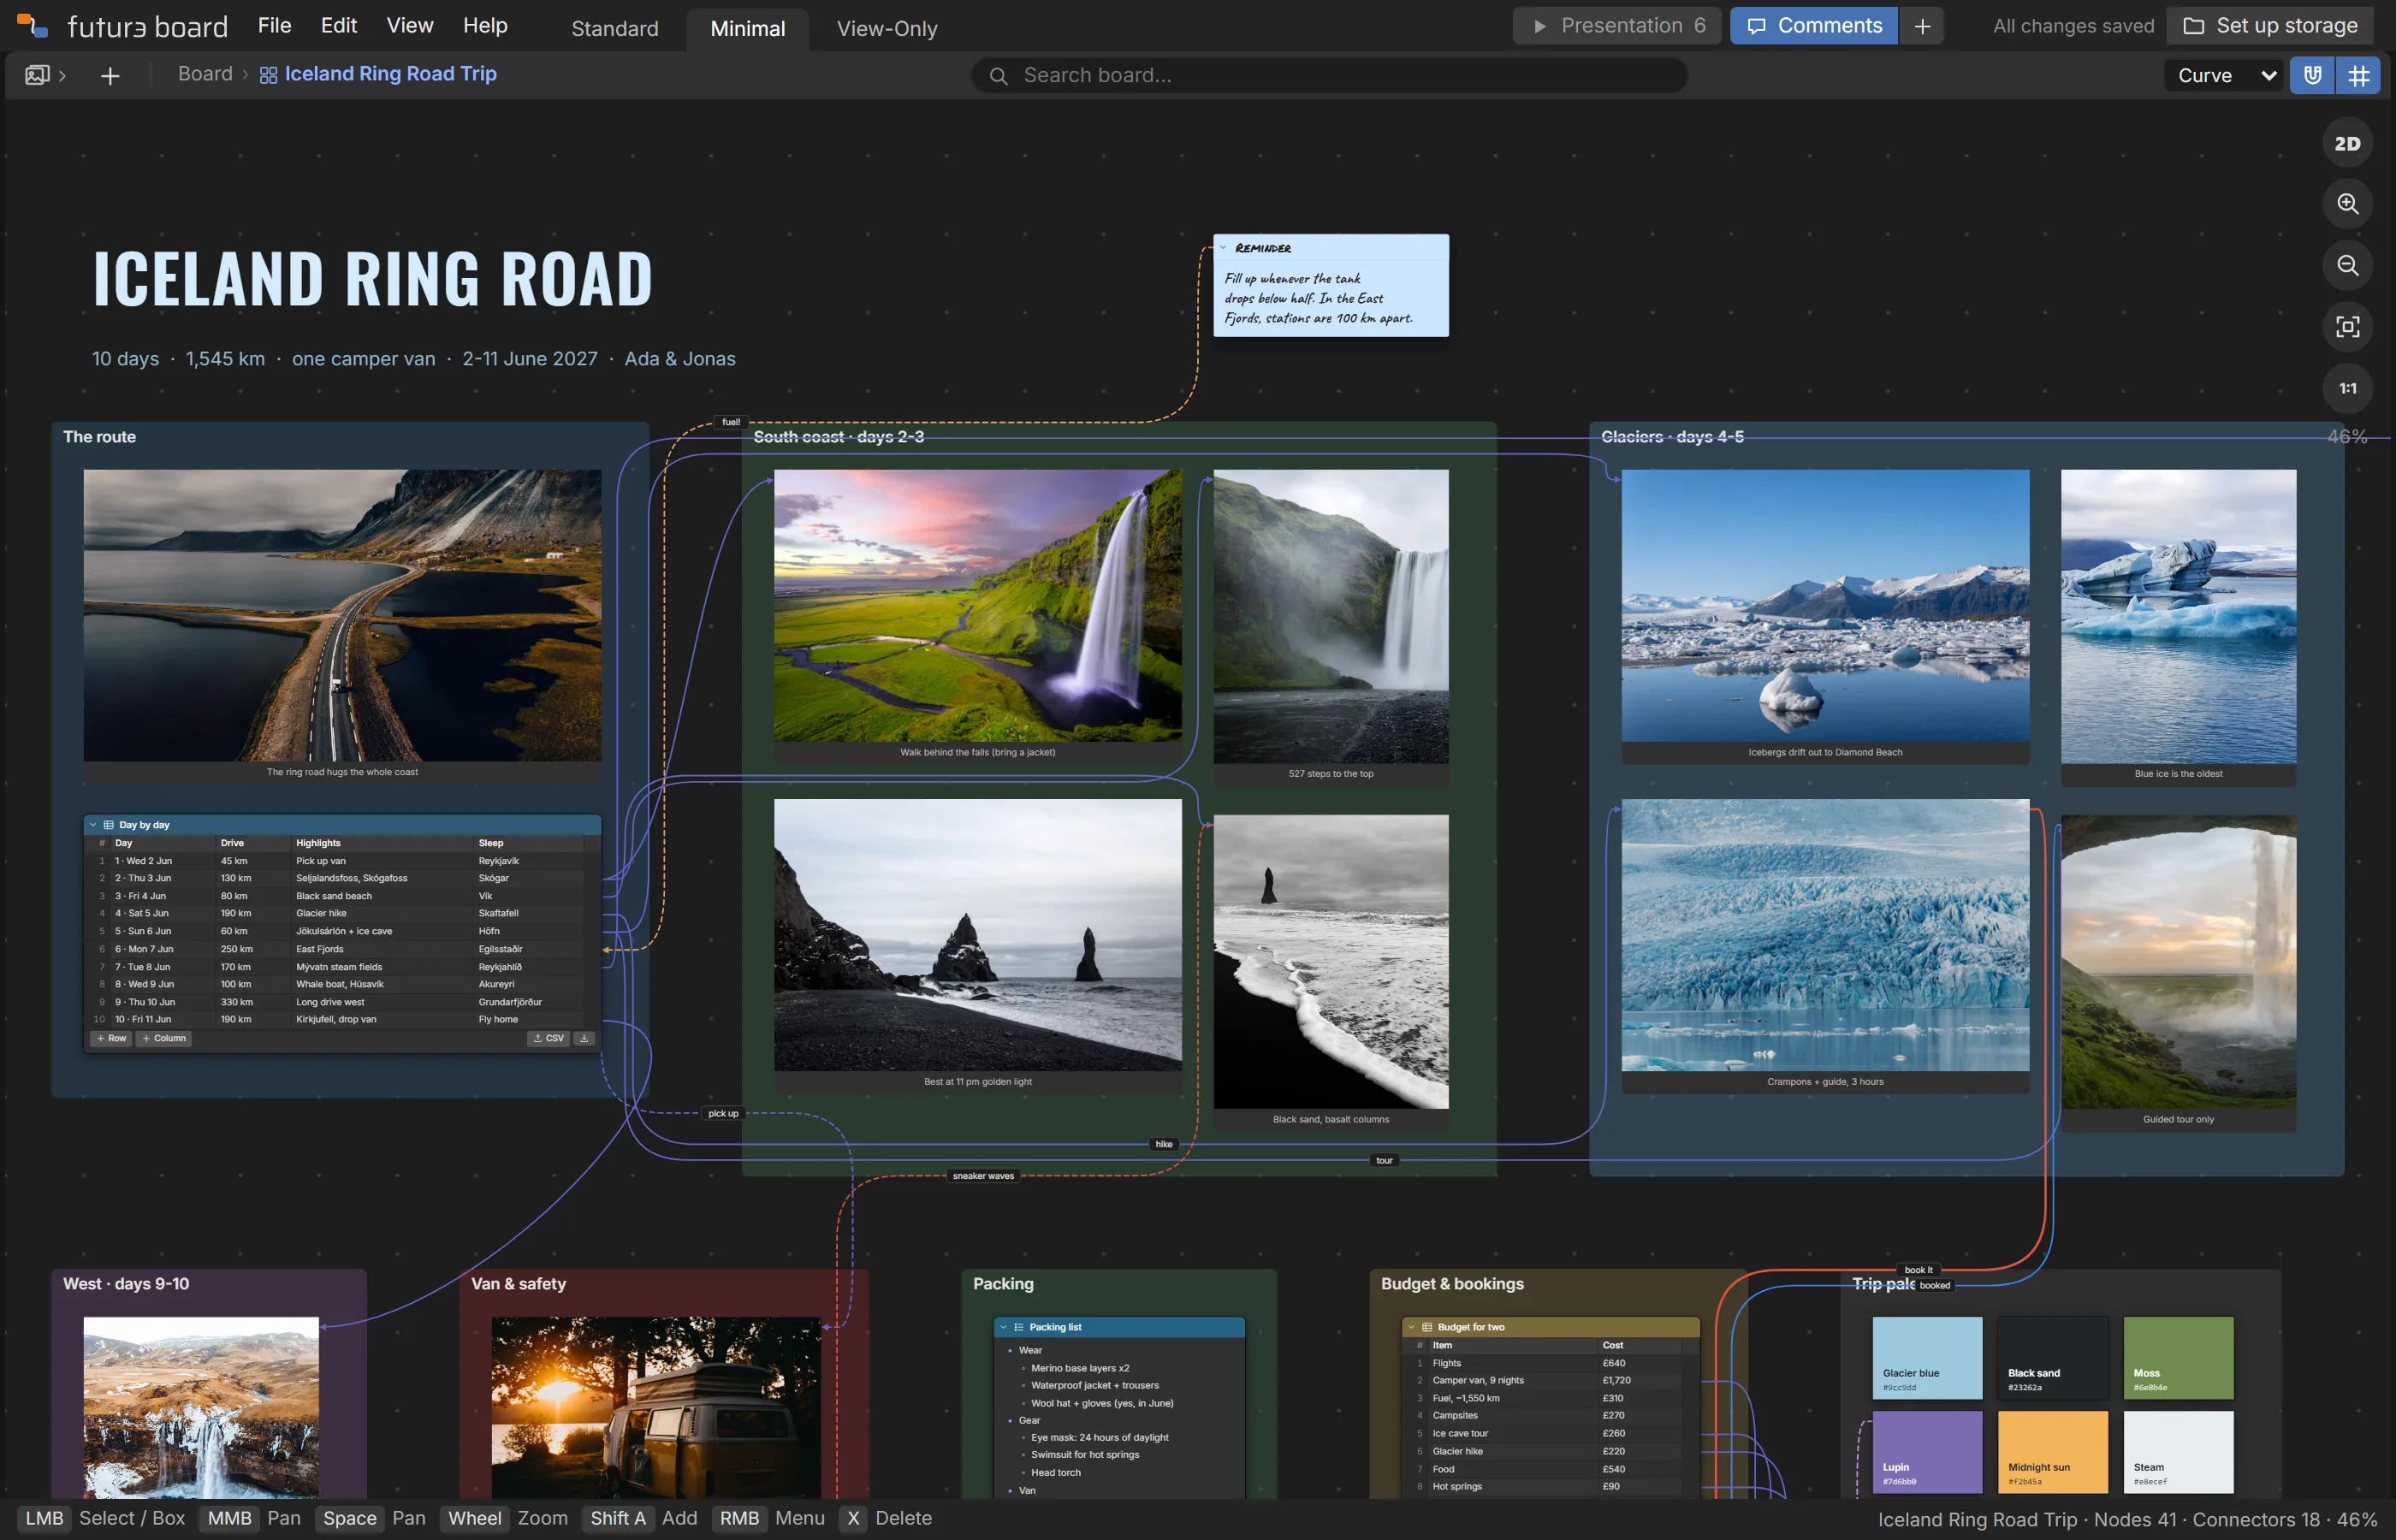Click the zoom in magnifier button

2347,204
